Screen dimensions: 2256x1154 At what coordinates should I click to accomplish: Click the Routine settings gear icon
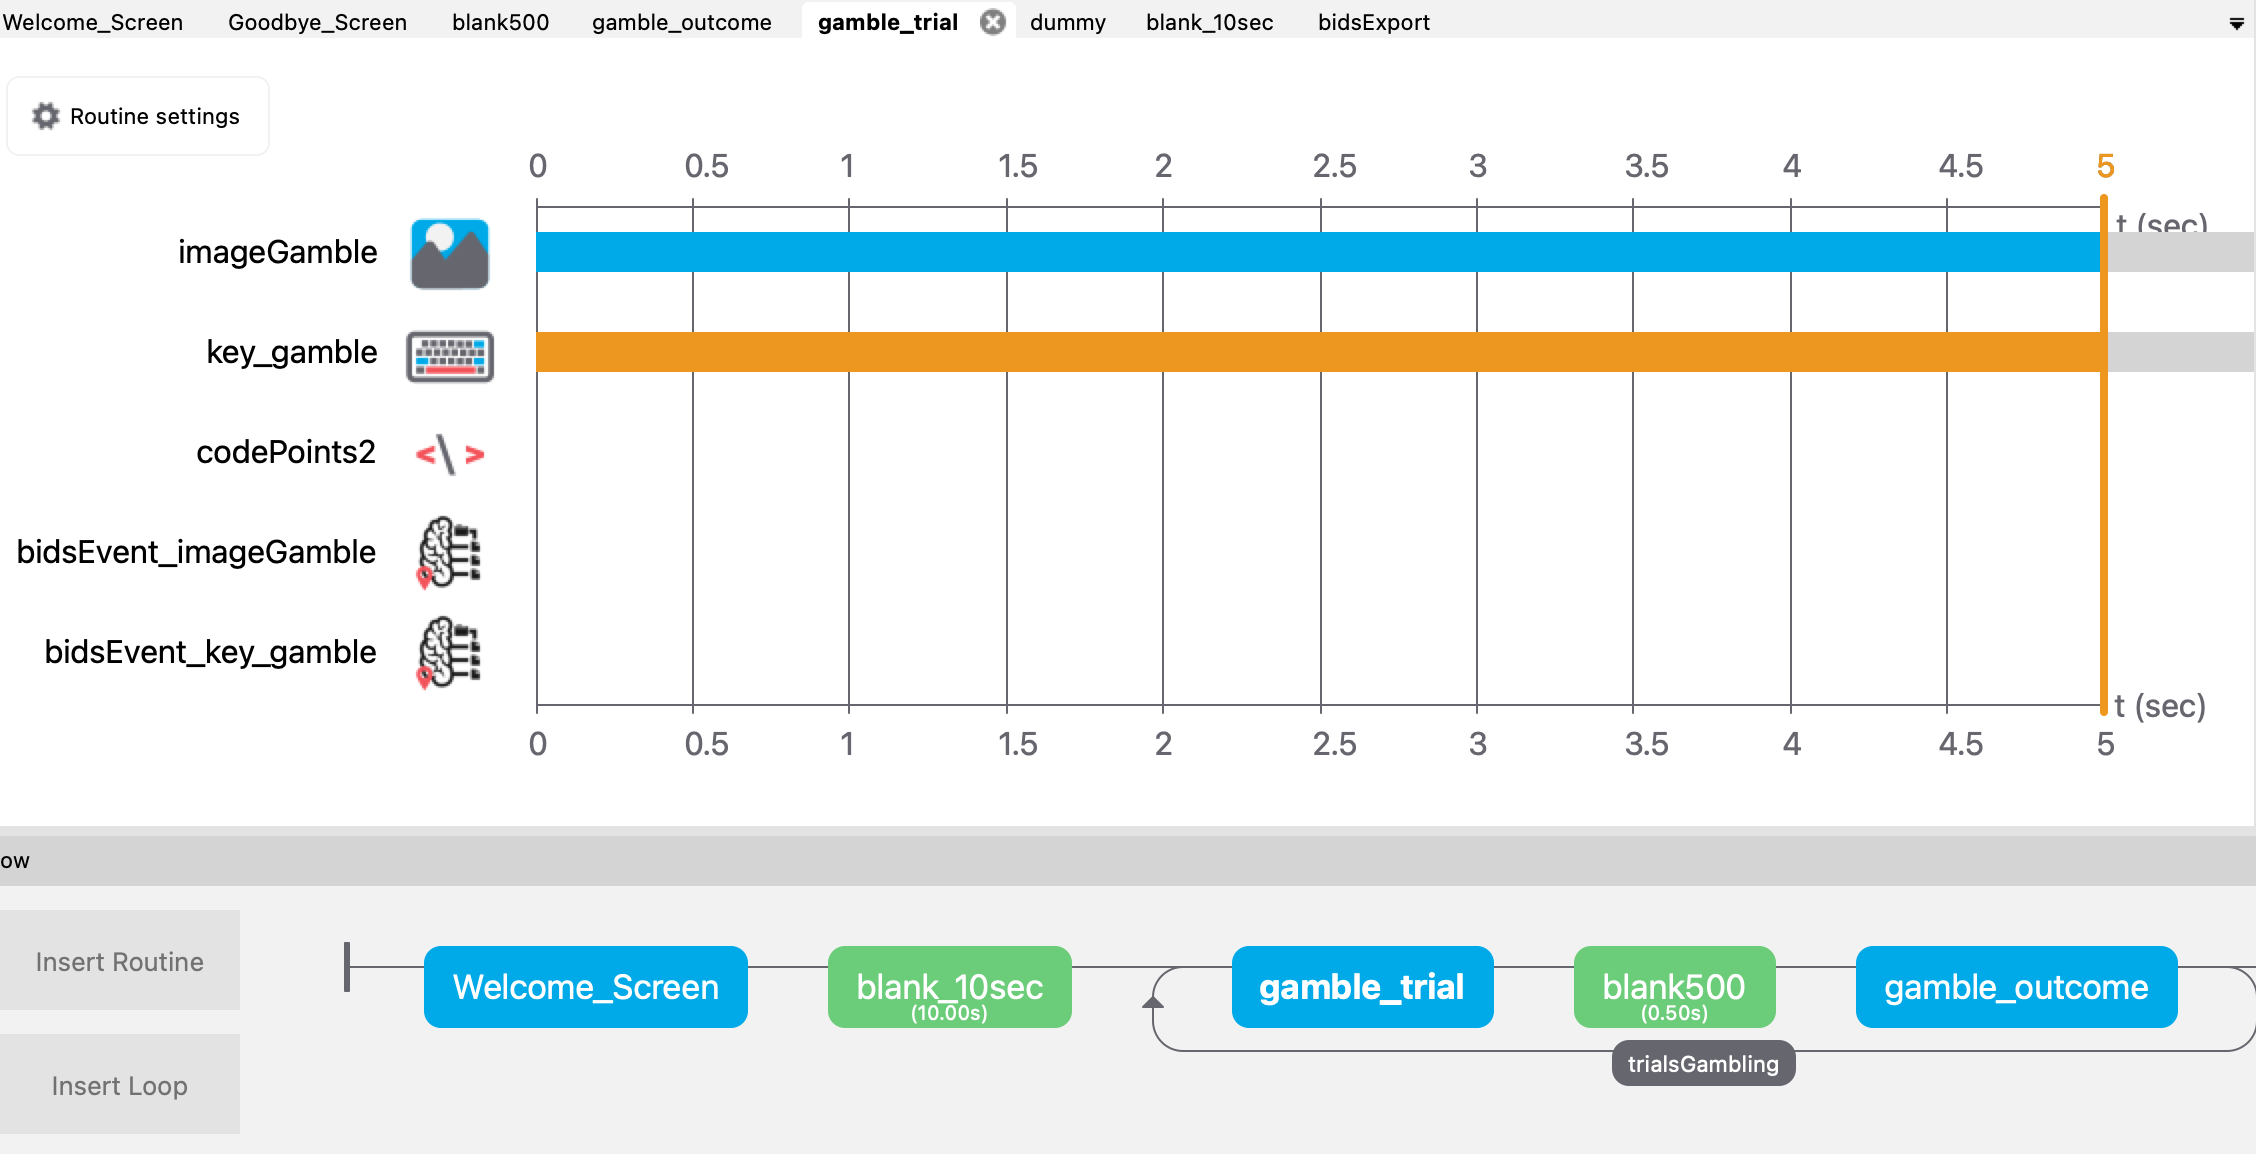click(x=46, y=116)
